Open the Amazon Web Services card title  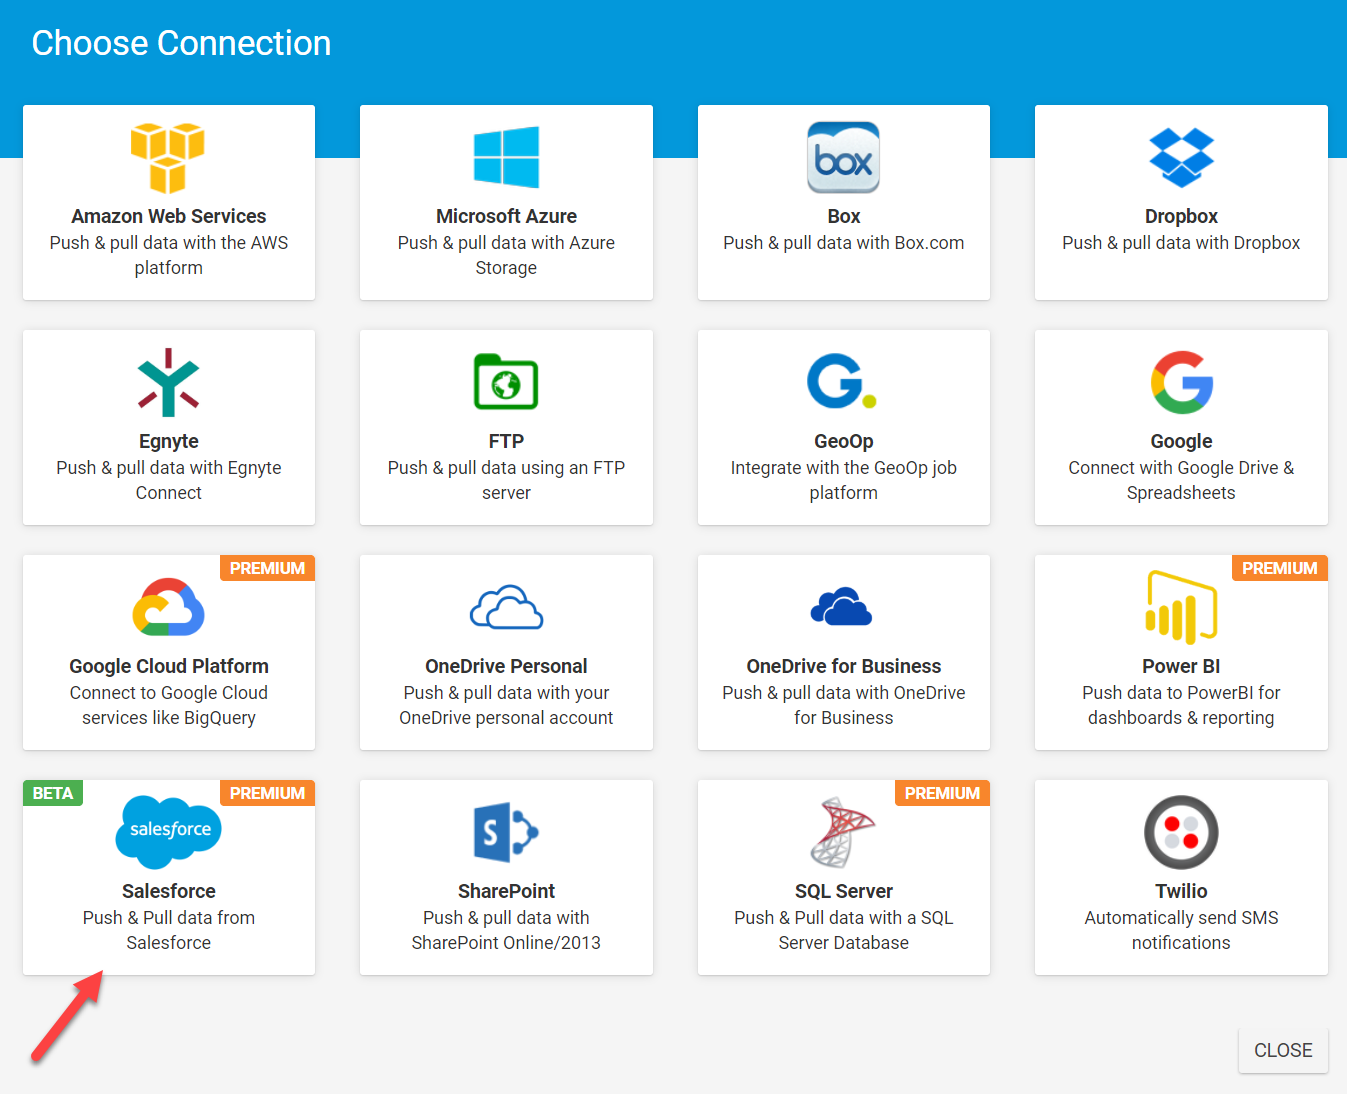tap(168, 216)
